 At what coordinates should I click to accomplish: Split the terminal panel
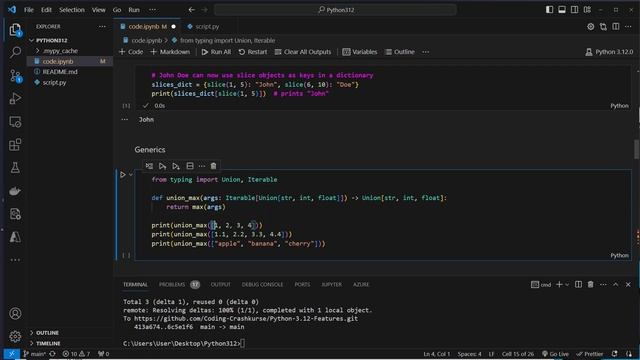click(578, 284)
